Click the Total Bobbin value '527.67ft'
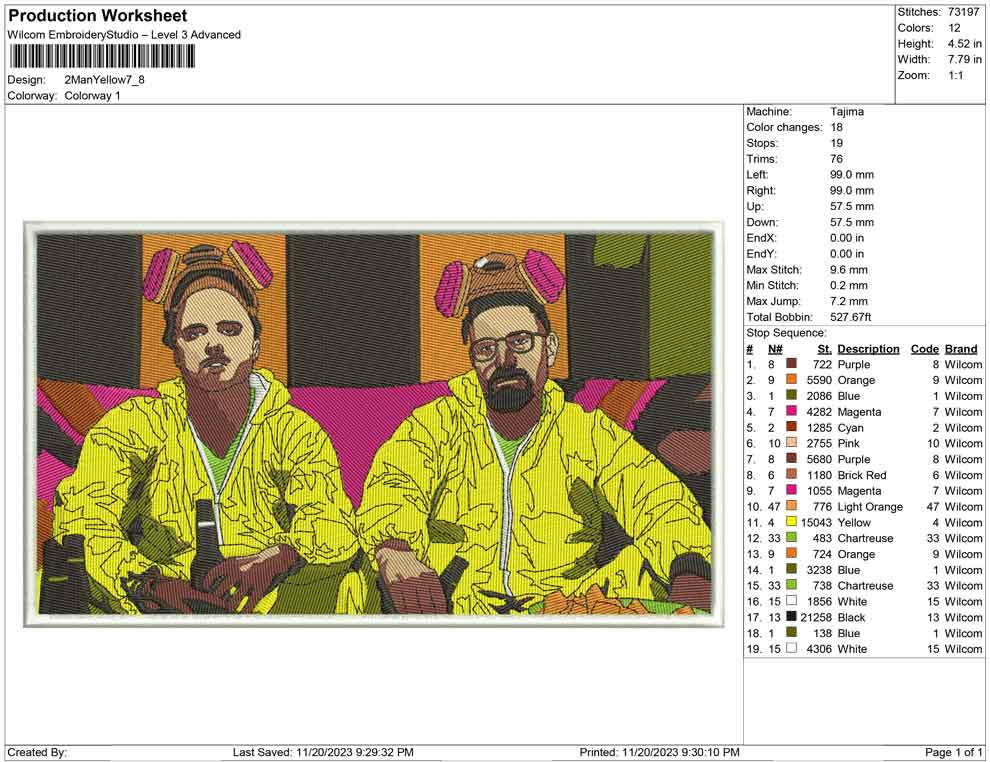The width and height of the screenshot is (990, 762). click(x=850, y=317)
